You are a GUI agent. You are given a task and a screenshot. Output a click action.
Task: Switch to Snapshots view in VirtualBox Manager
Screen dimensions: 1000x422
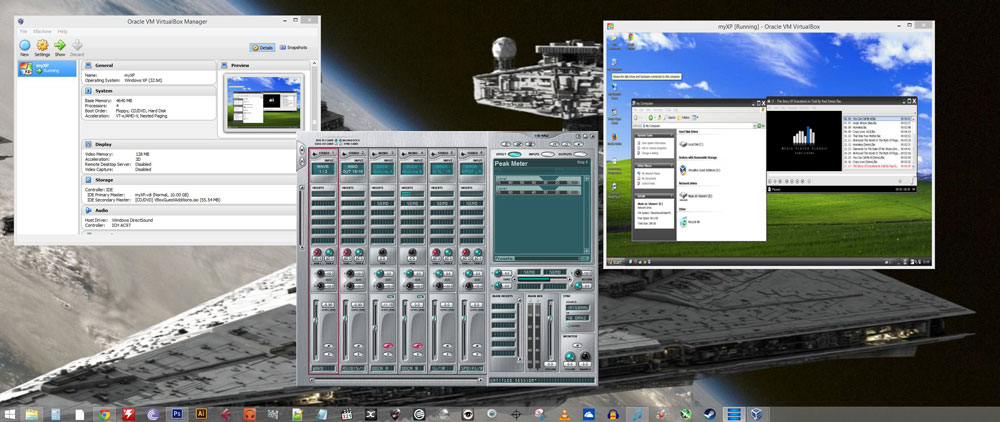coord(293,47)
